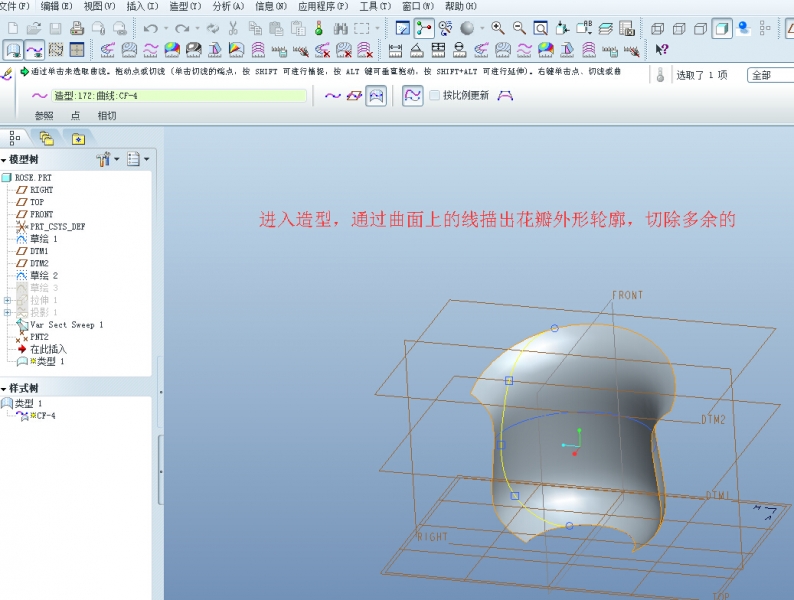The image size is (794, 600).
Task: Switch to the 相切 tab
Action: [107, 115]
